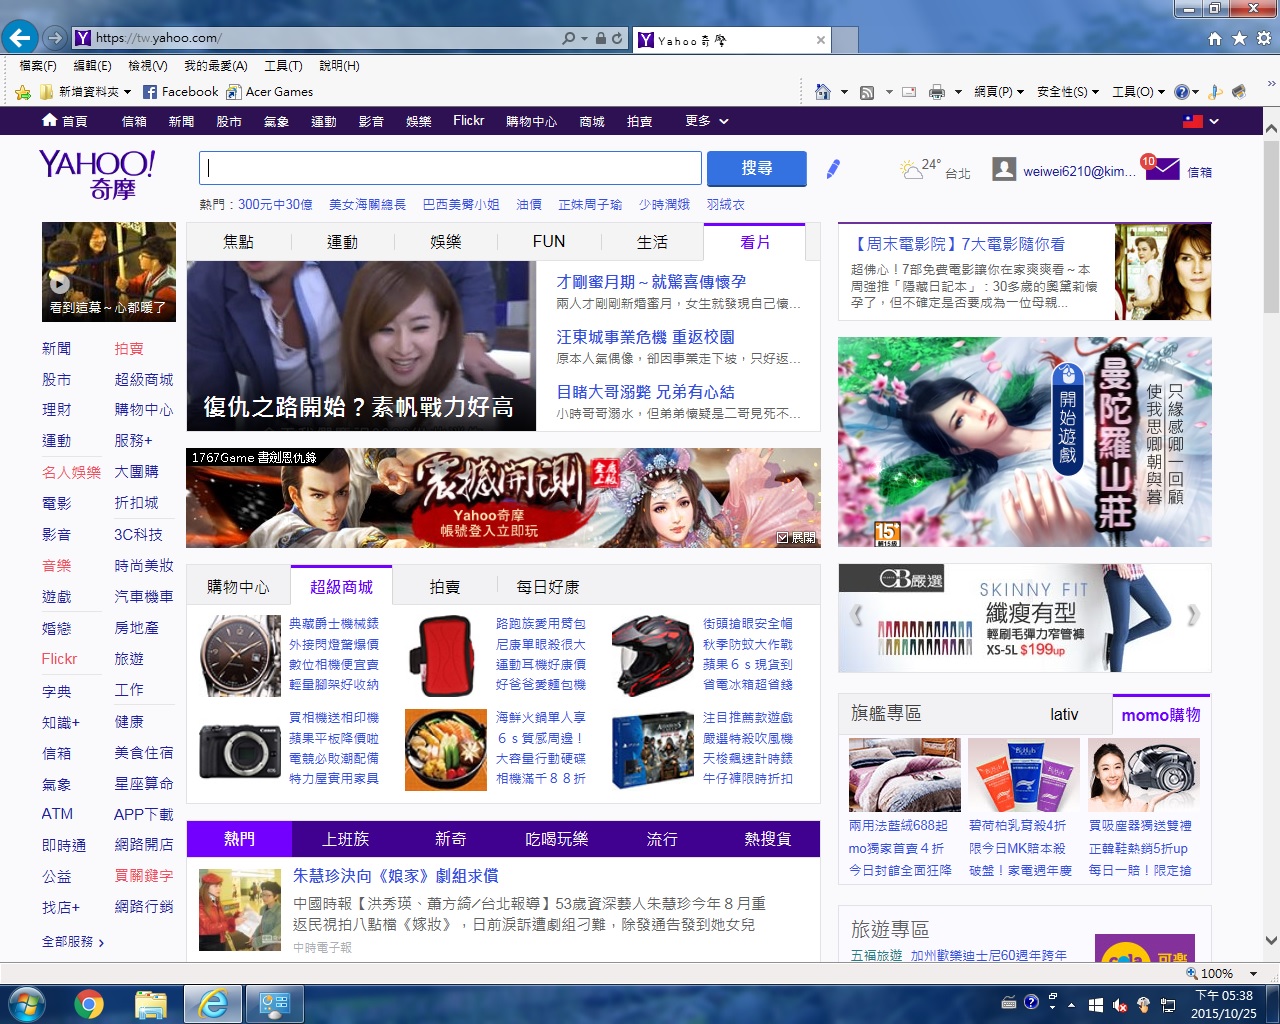Switch to the momo購物 tab

1161,715
